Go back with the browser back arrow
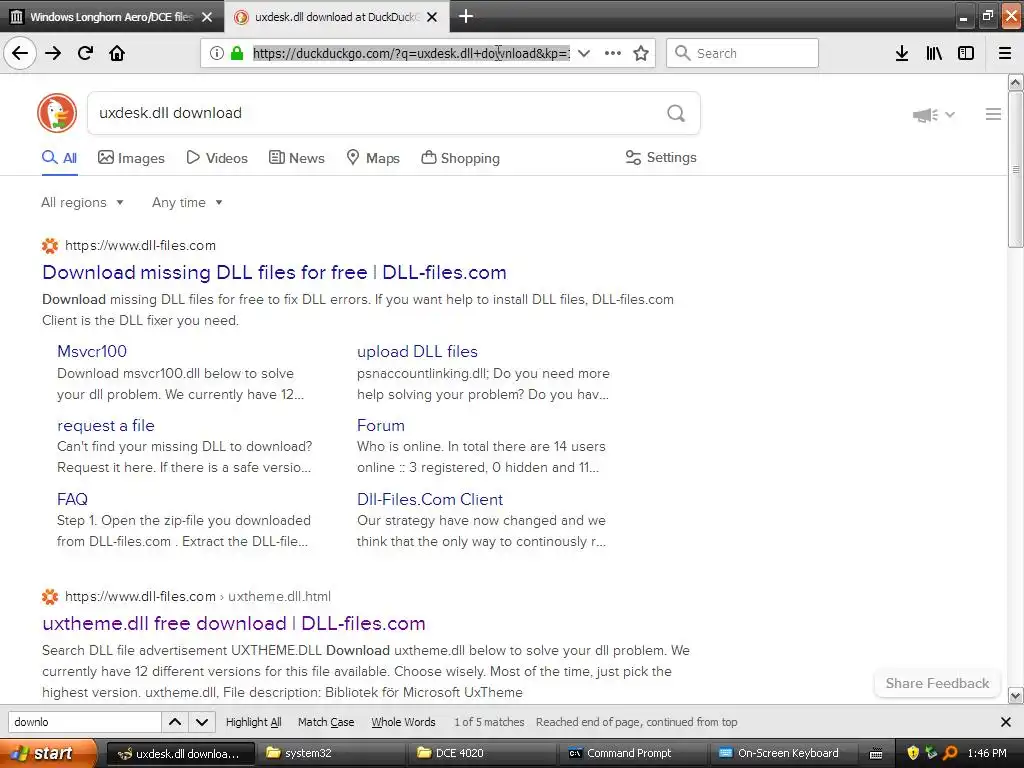The height and width of the screenshot is (768, 1024). (x=20, y=53)
